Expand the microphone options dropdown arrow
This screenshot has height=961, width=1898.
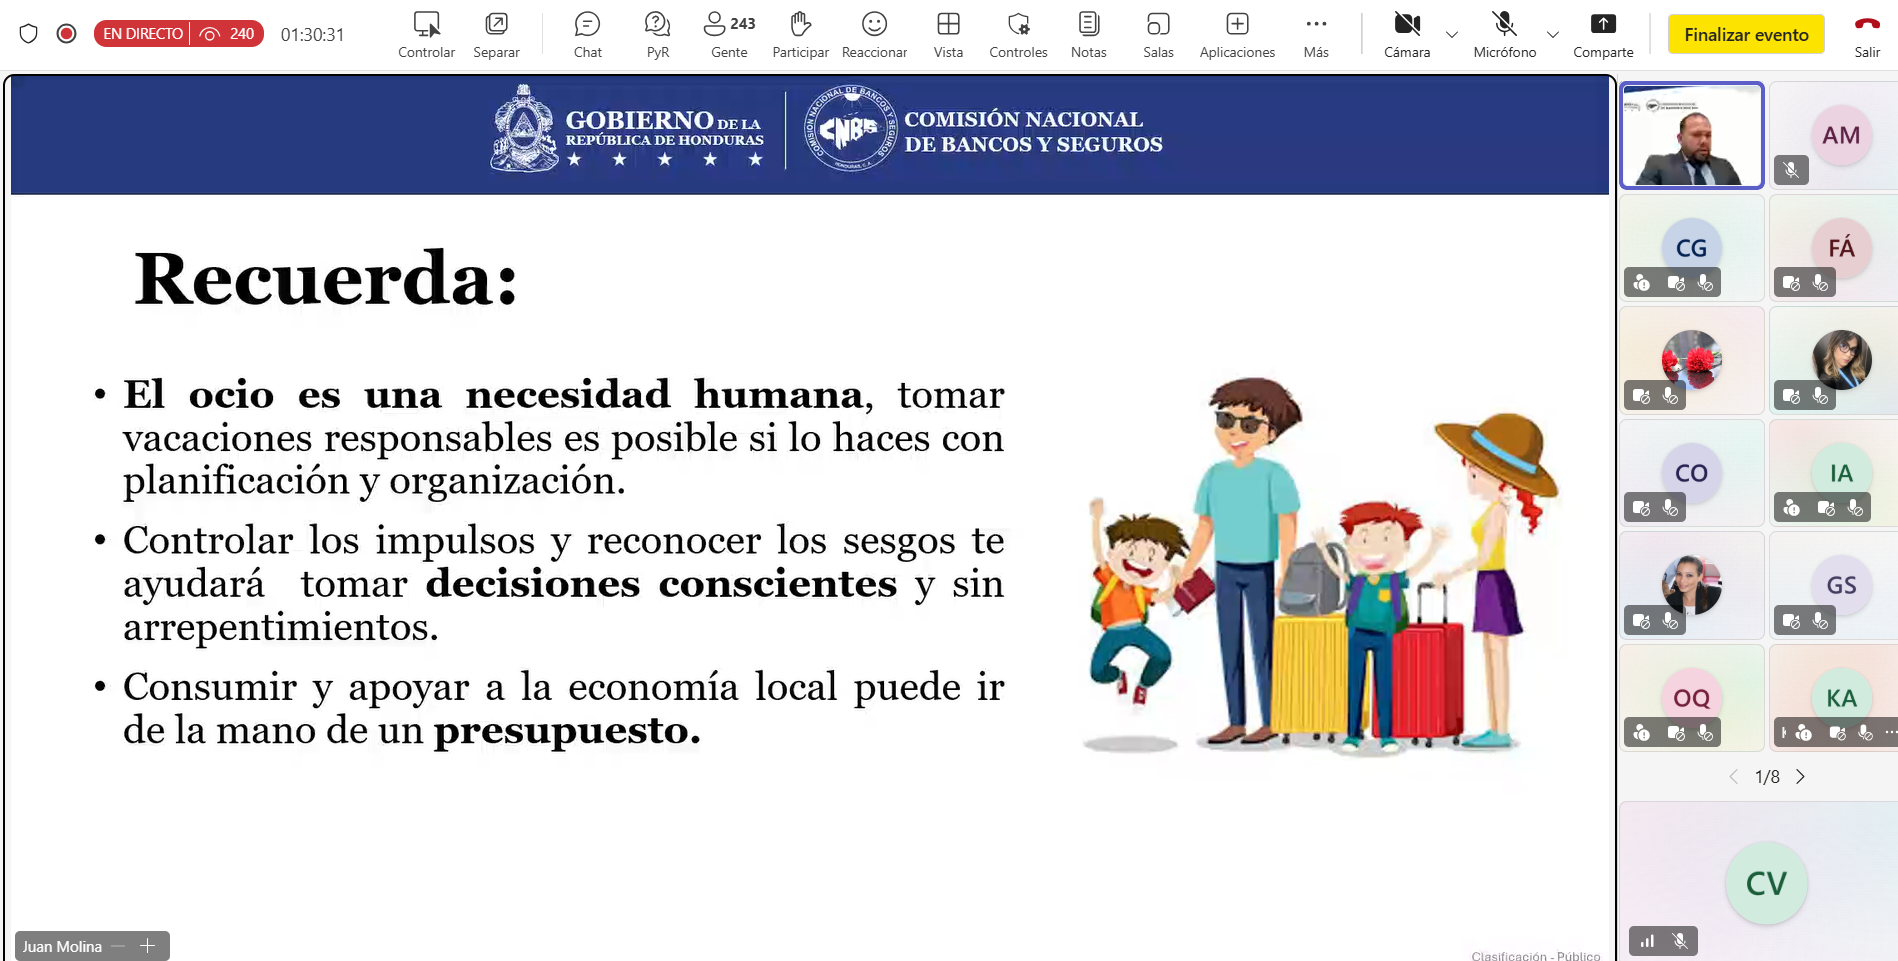1552,35
